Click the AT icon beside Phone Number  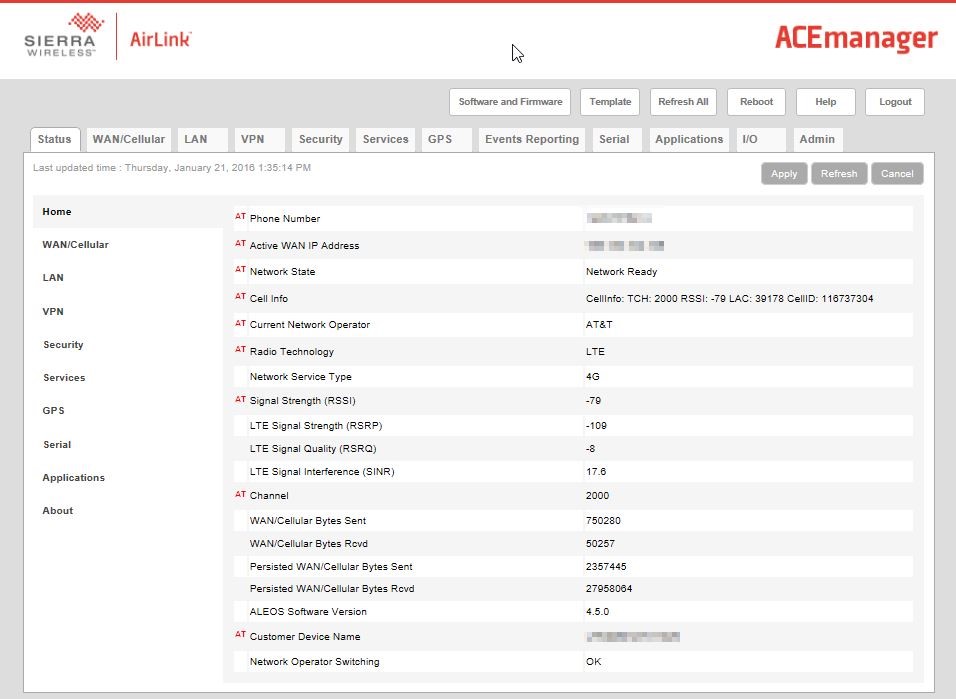point(240,217)
